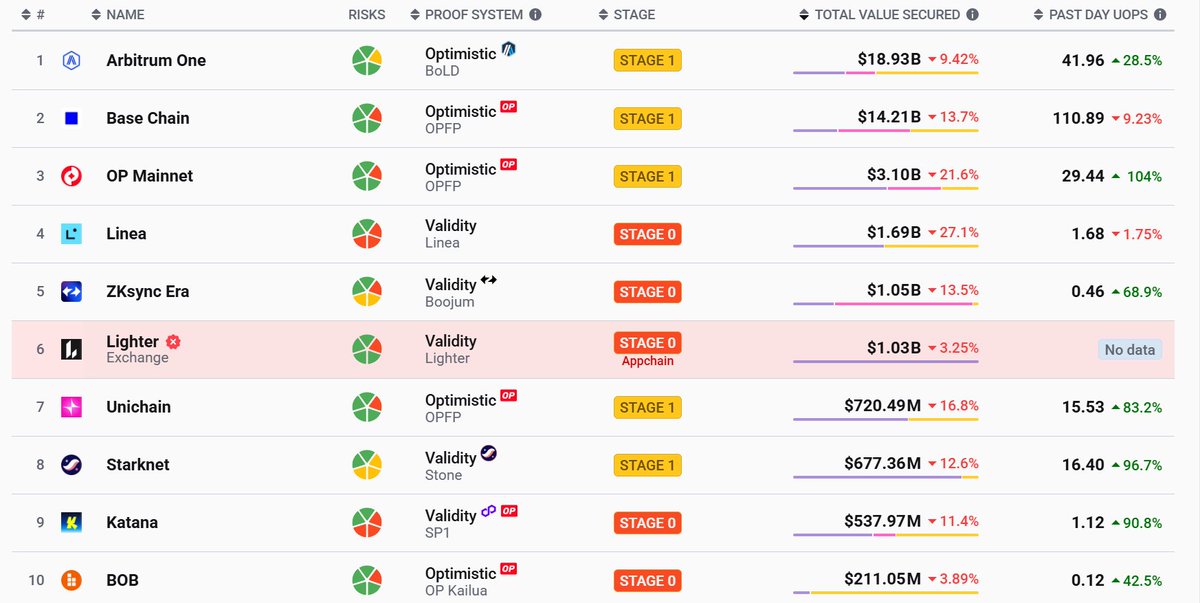Viewport: 1200px width, 603px height.
Task: Click the Starknet risk pie icon
Action: pyautogui.click(x=367, y=465)
